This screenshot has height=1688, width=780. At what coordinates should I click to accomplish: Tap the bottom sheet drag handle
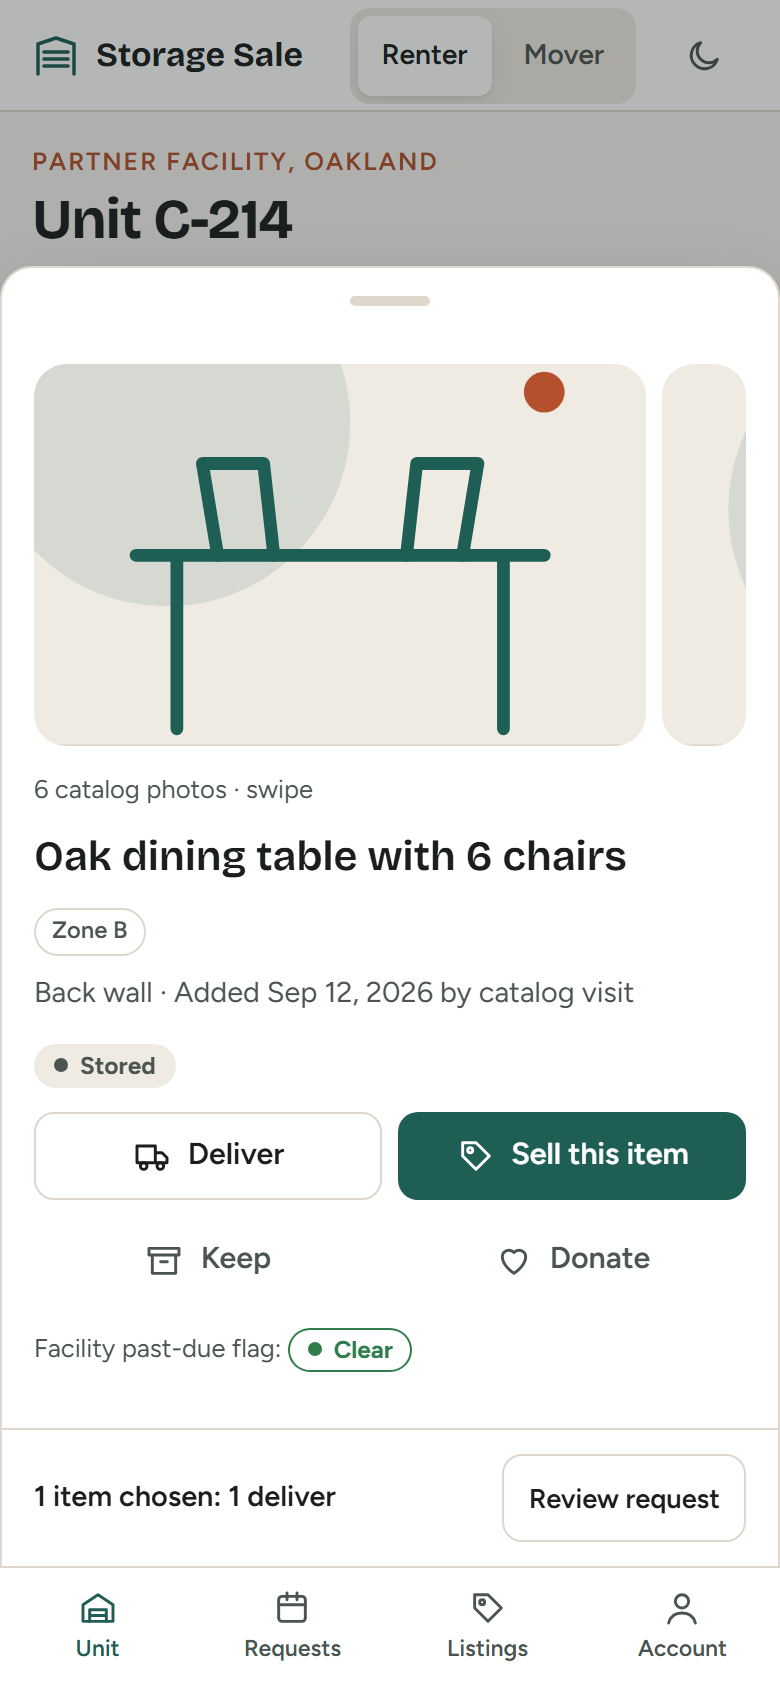[x=390, y=301]
